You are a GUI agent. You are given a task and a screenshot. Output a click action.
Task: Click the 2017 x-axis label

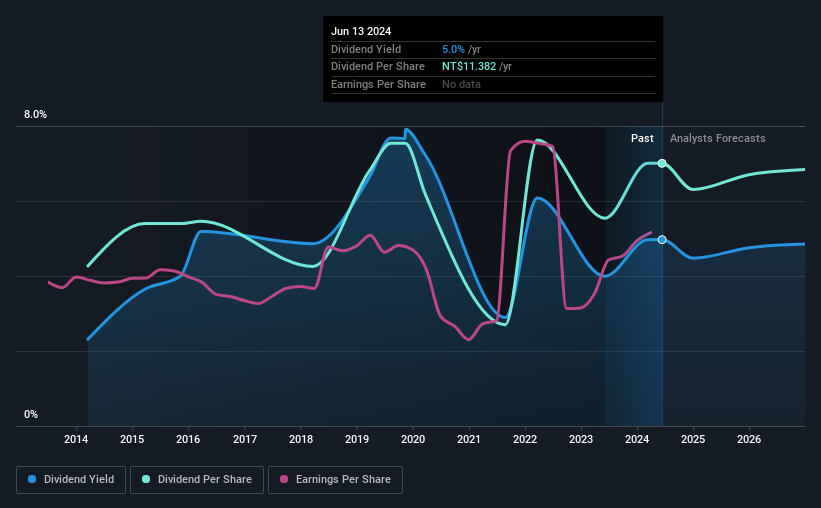(245, 439)
